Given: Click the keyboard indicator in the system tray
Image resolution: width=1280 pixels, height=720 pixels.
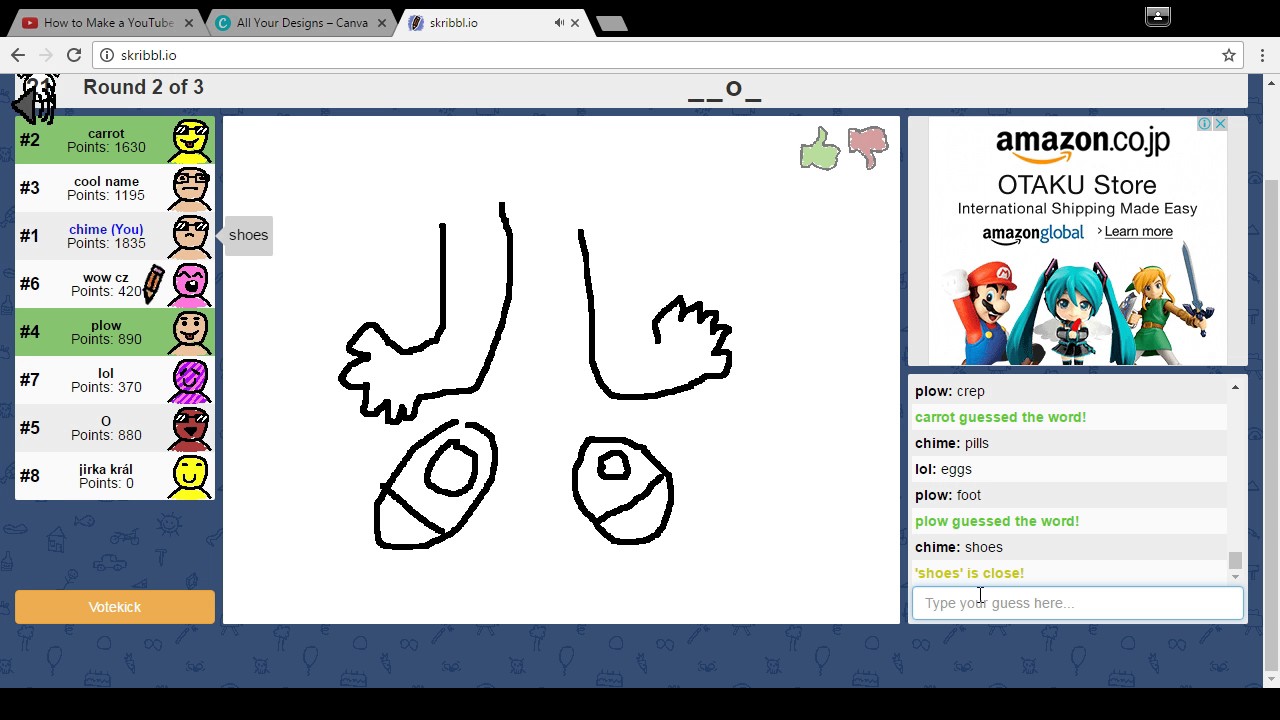Looking at the screenshot, I should (x=1157, y=17).
